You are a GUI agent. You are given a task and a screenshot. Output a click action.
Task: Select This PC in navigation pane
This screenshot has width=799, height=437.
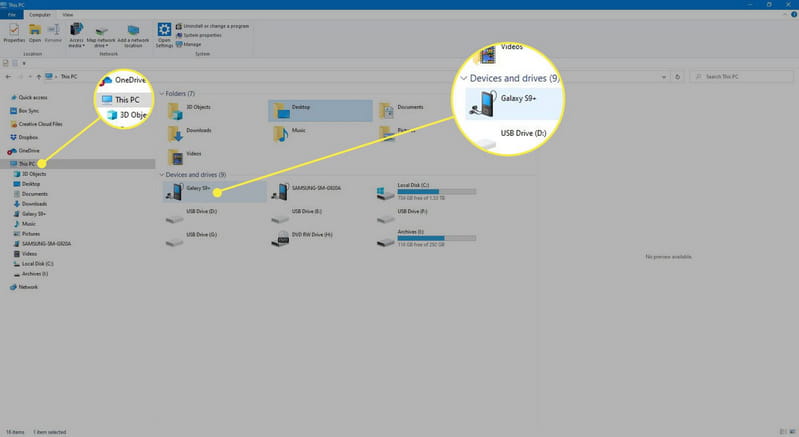(x=77, y=163)
